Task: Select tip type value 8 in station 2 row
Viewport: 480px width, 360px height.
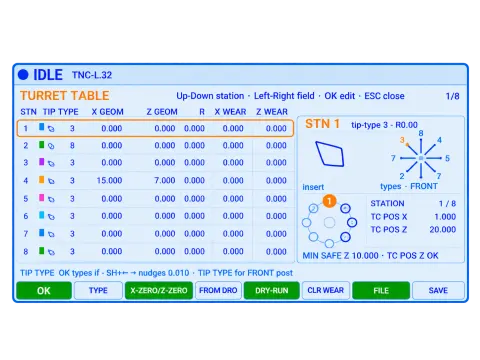Action: click(x=72, y=146)
